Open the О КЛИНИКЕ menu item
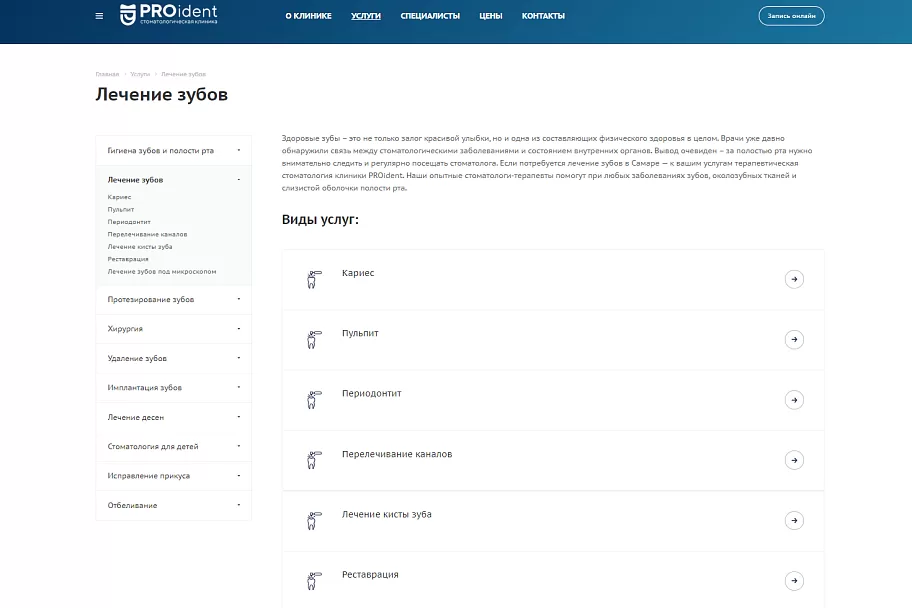 (x=308, y=16)
